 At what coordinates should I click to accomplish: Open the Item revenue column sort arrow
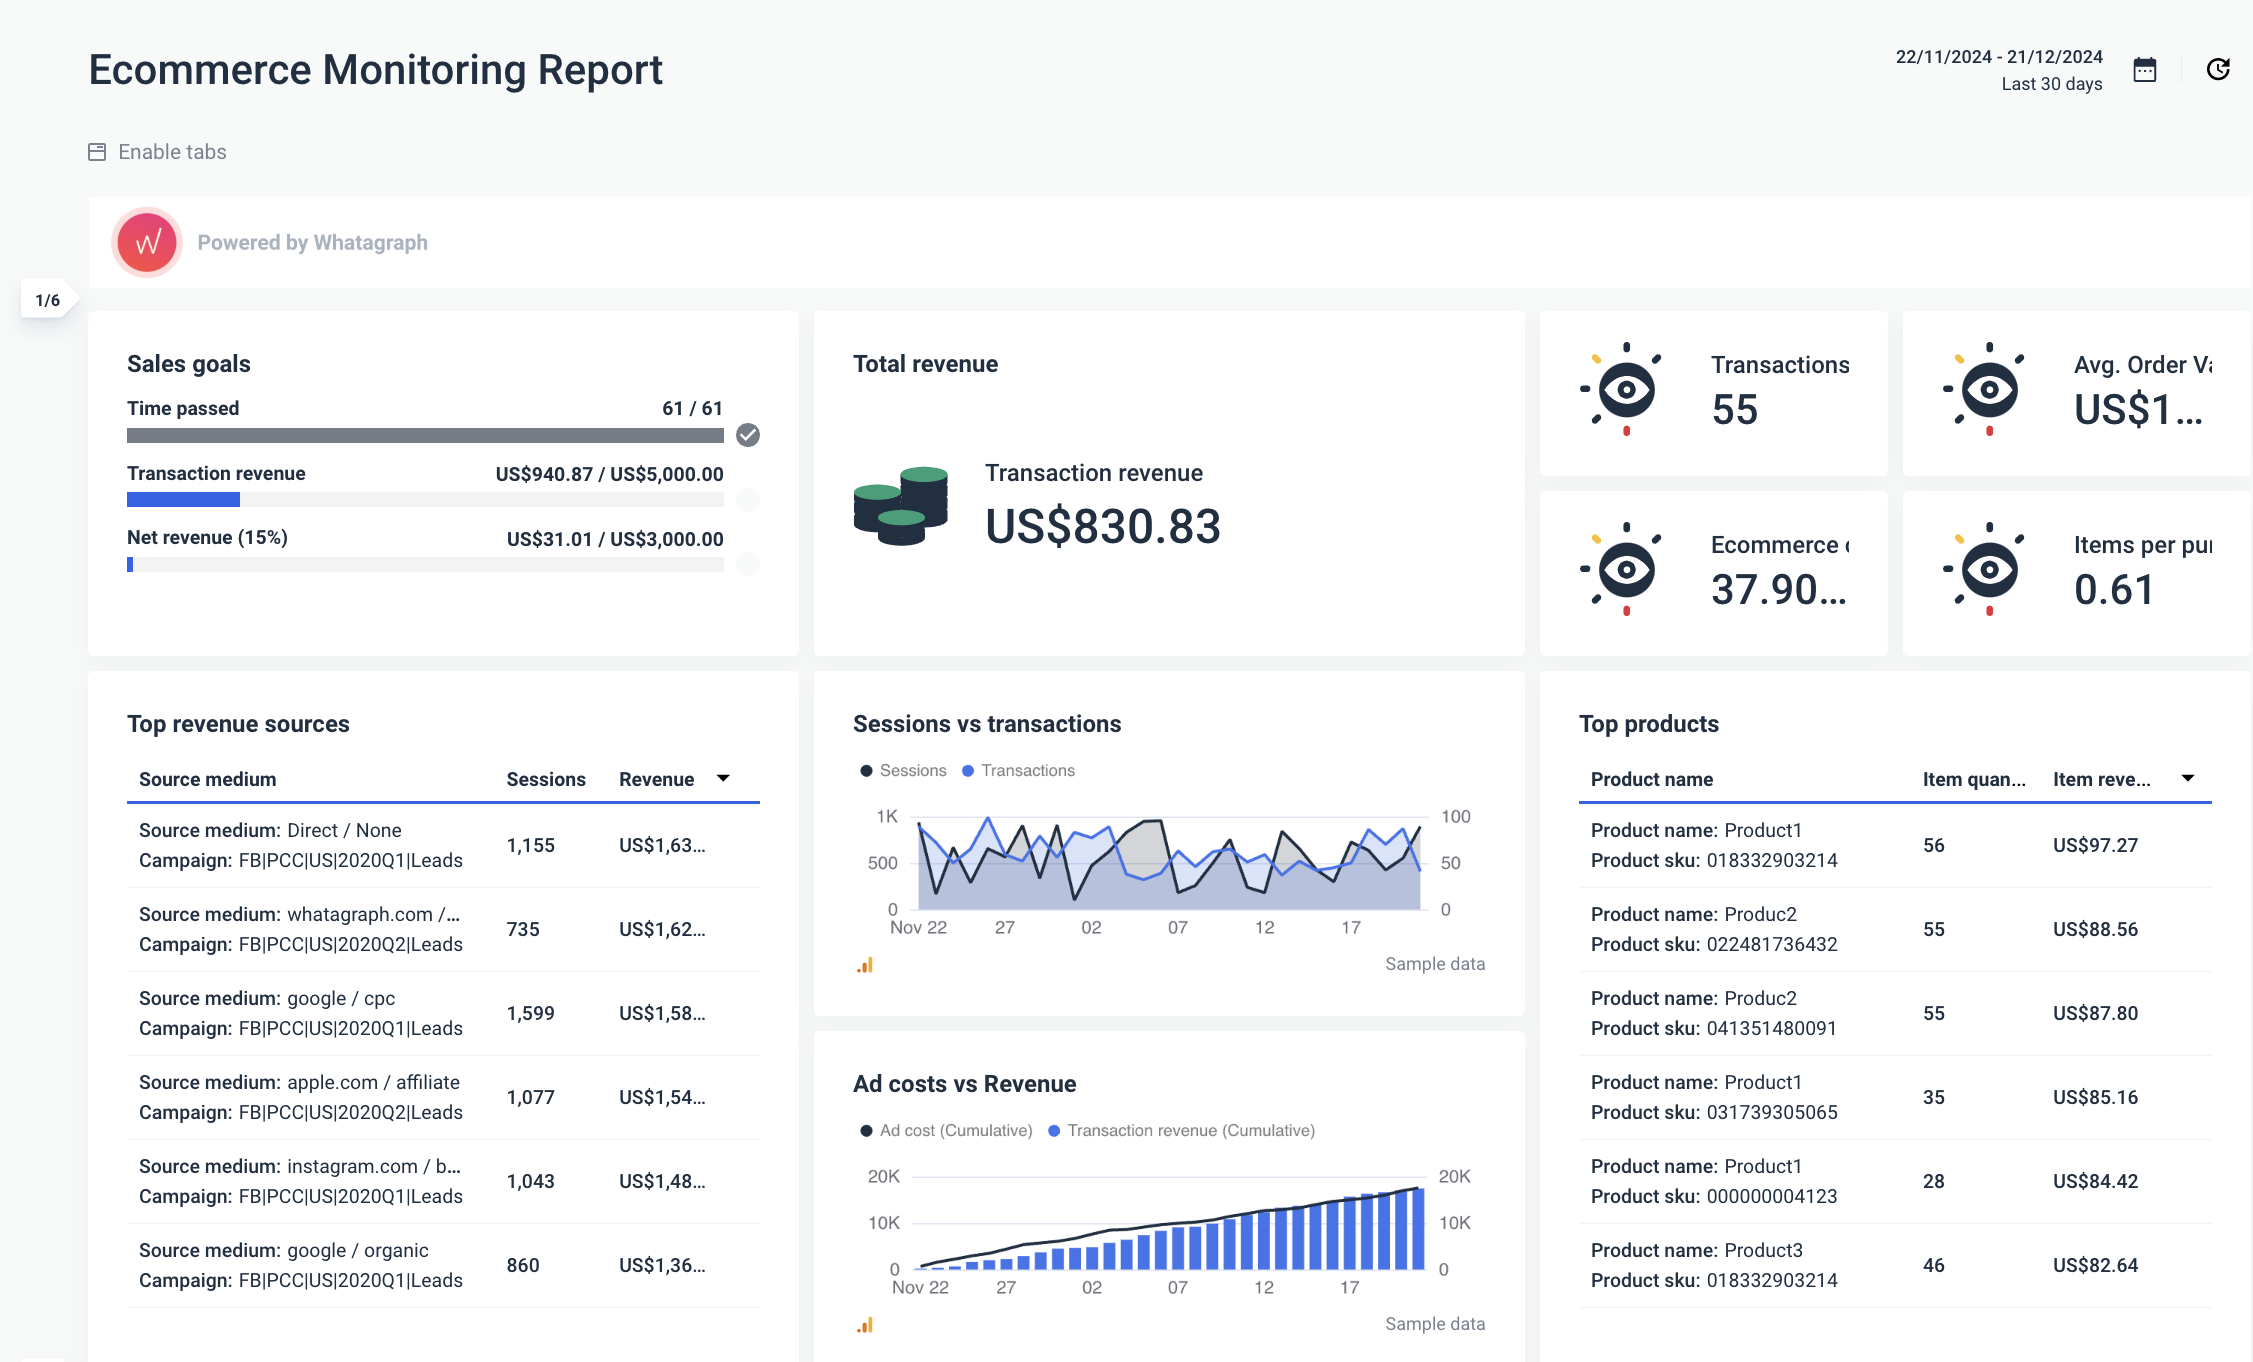[x=2188, y=778]
